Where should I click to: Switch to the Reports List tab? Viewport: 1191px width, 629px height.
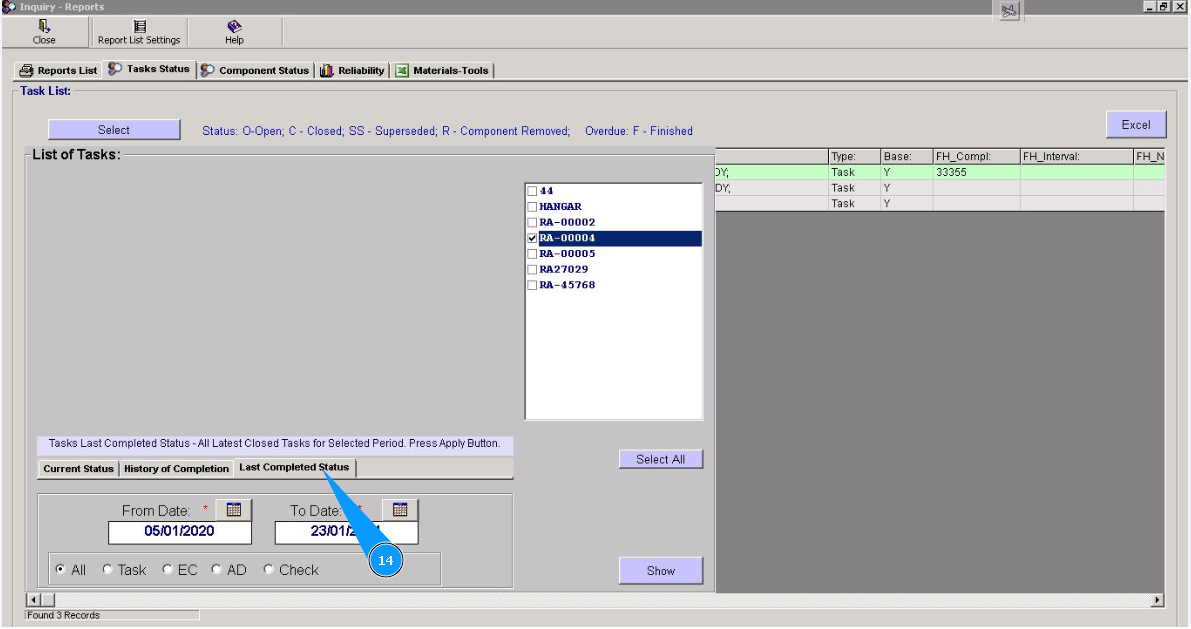(x=58, y=71)
